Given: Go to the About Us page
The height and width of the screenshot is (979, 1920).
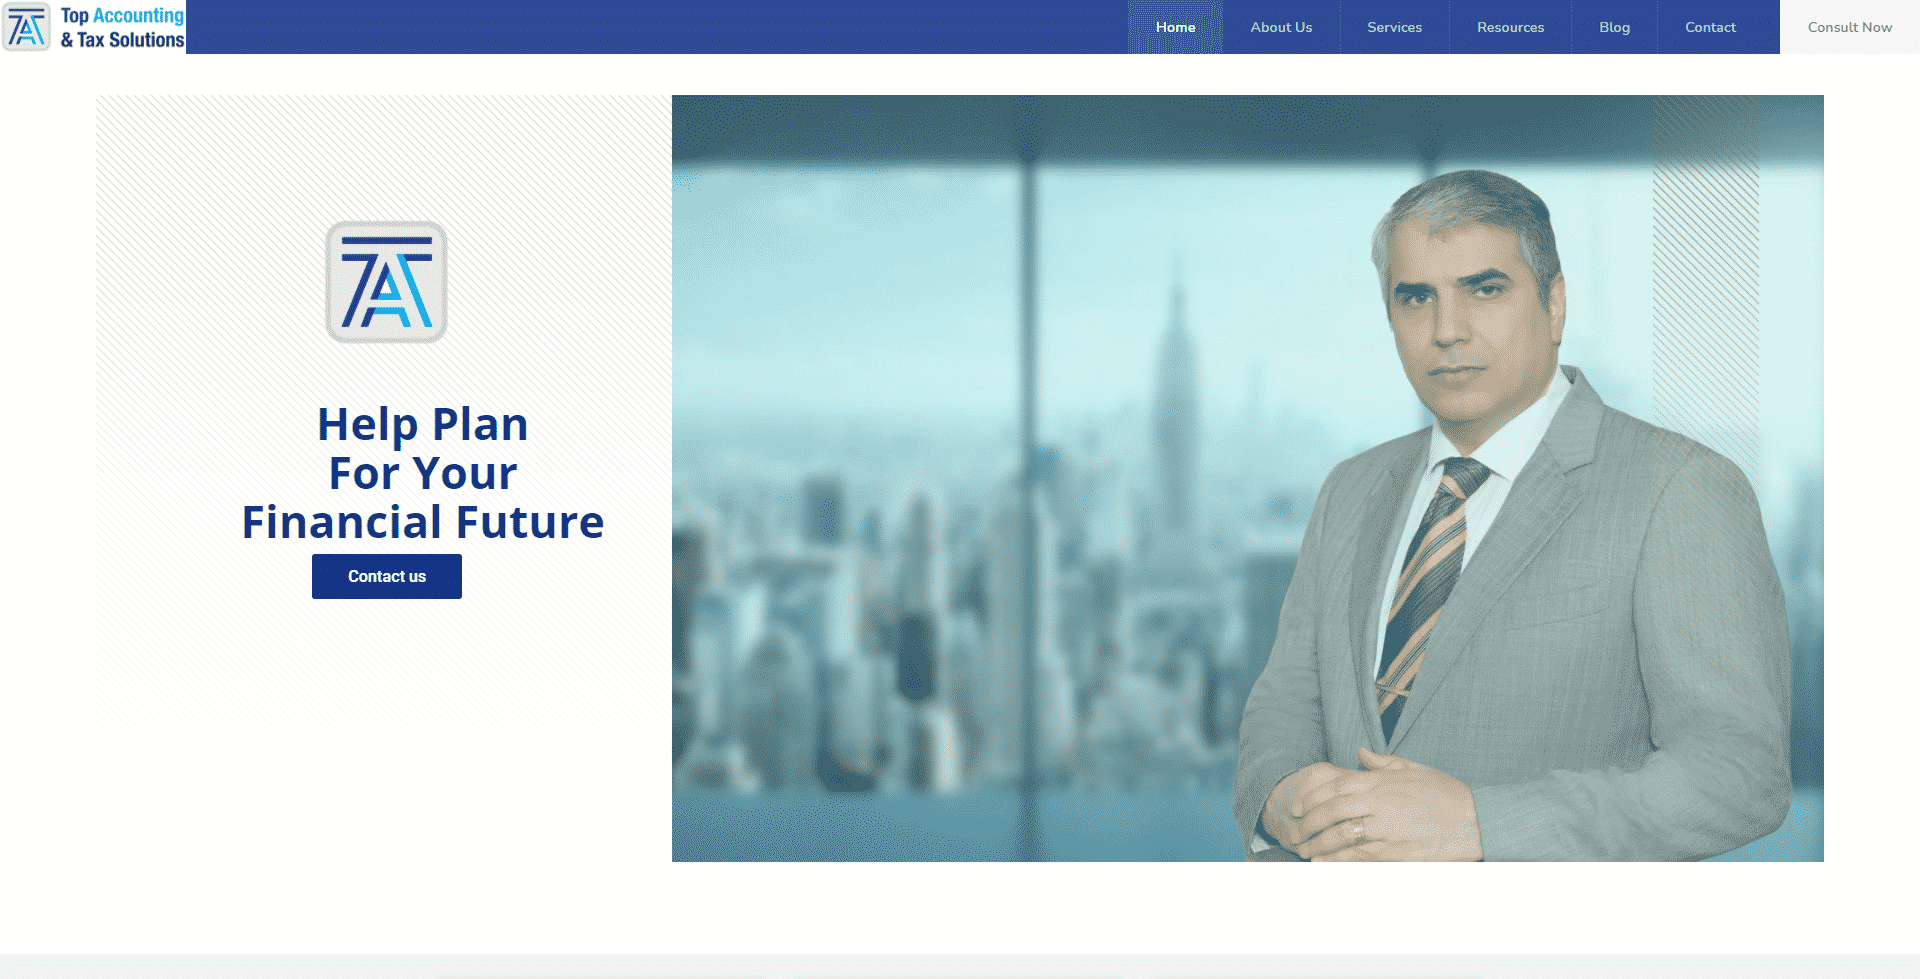Looking at the screenshot, I should [x=1281, y=27].
